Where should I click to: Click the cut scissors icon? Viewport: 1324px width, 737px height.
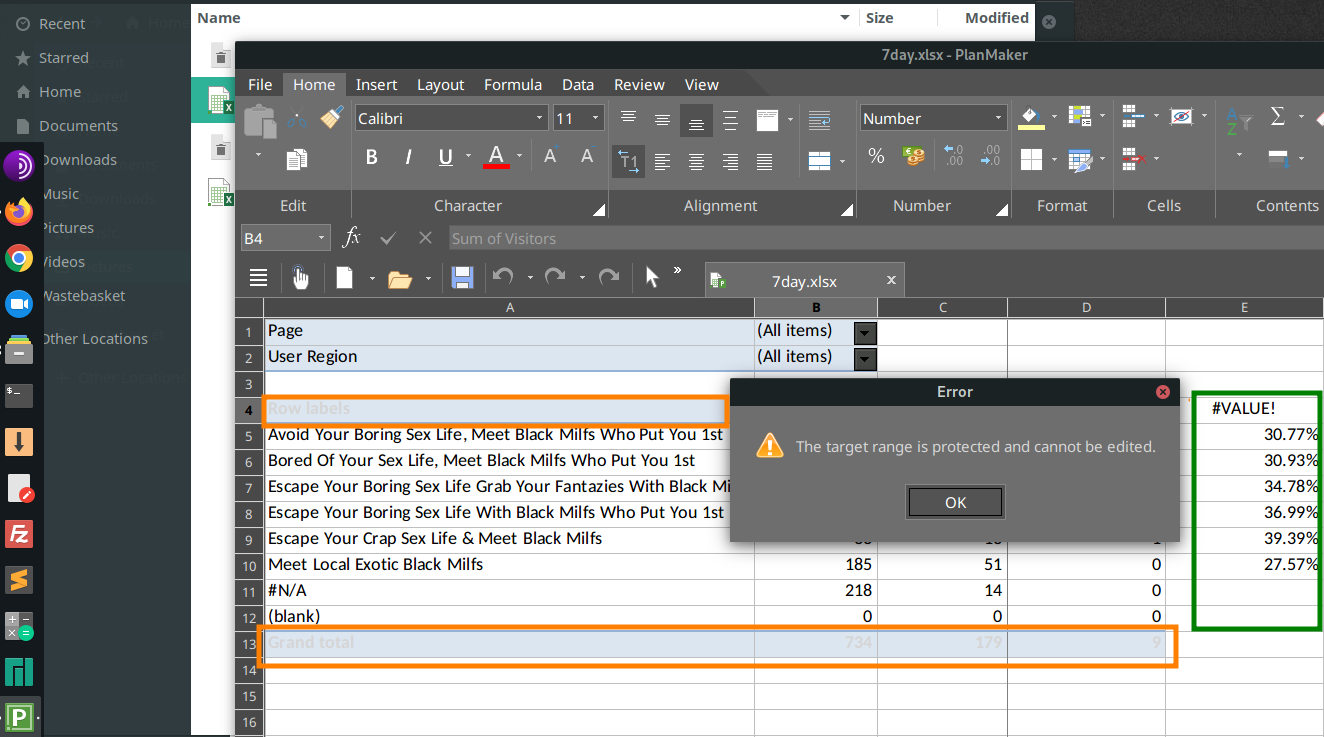pos(297,118)
